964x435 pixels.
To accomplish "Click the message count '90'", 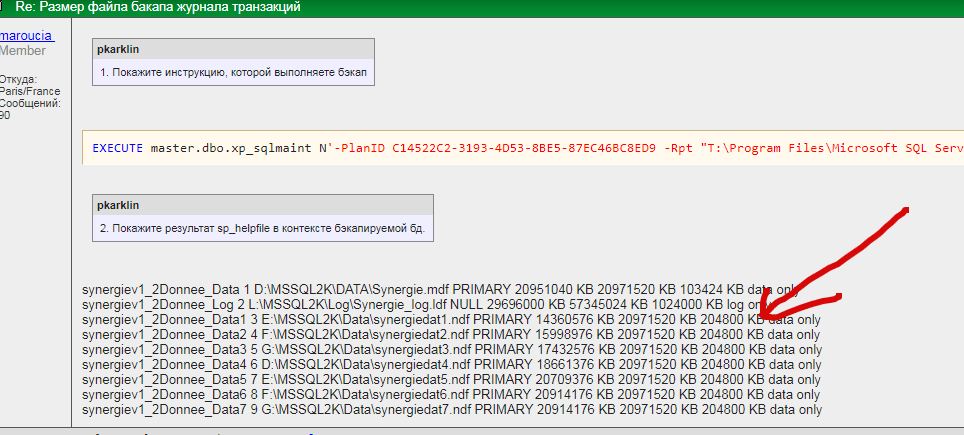I will [6, 115].
